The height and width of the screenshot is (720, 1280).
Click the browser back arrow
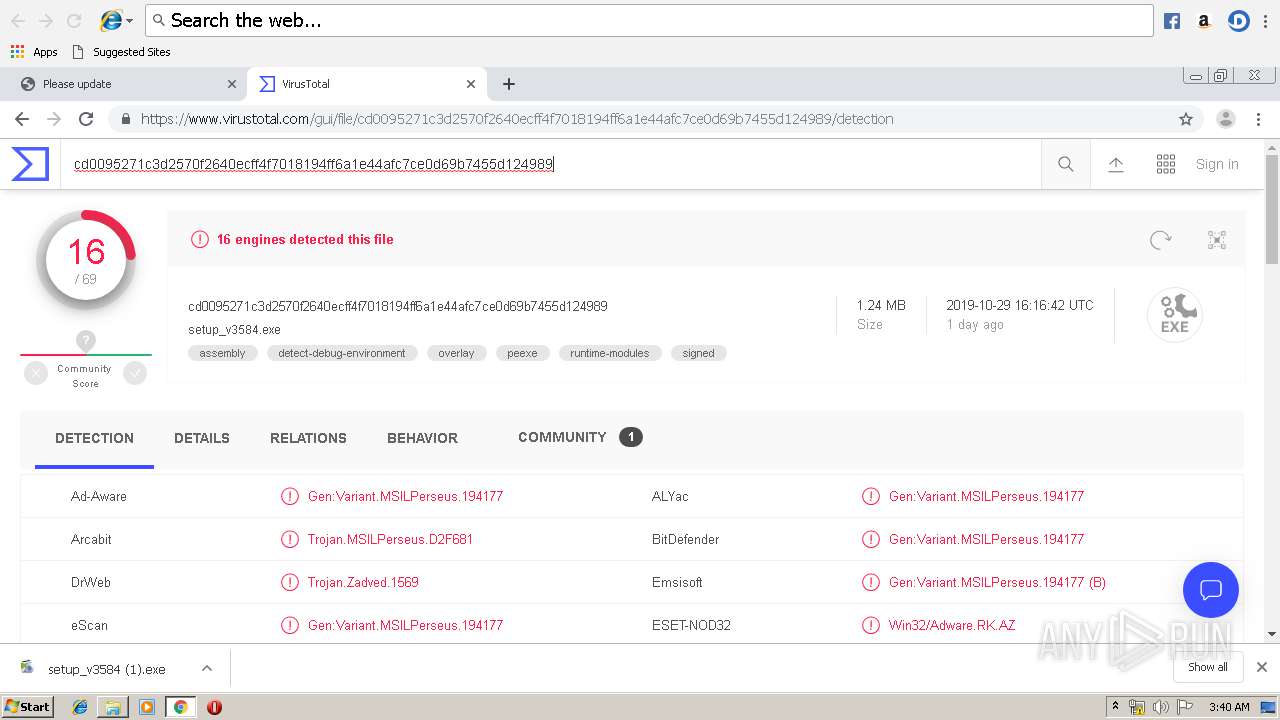tap(22, 119)
